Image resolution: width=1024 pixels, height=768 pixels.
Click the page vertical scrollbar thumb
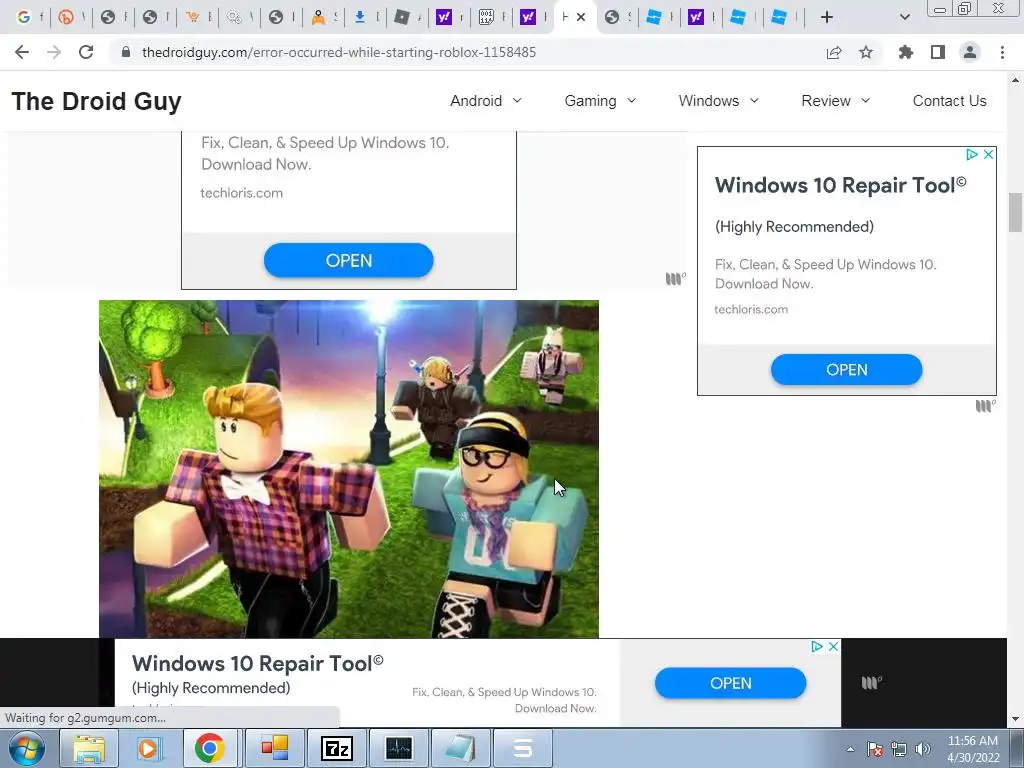point(1015,212)
